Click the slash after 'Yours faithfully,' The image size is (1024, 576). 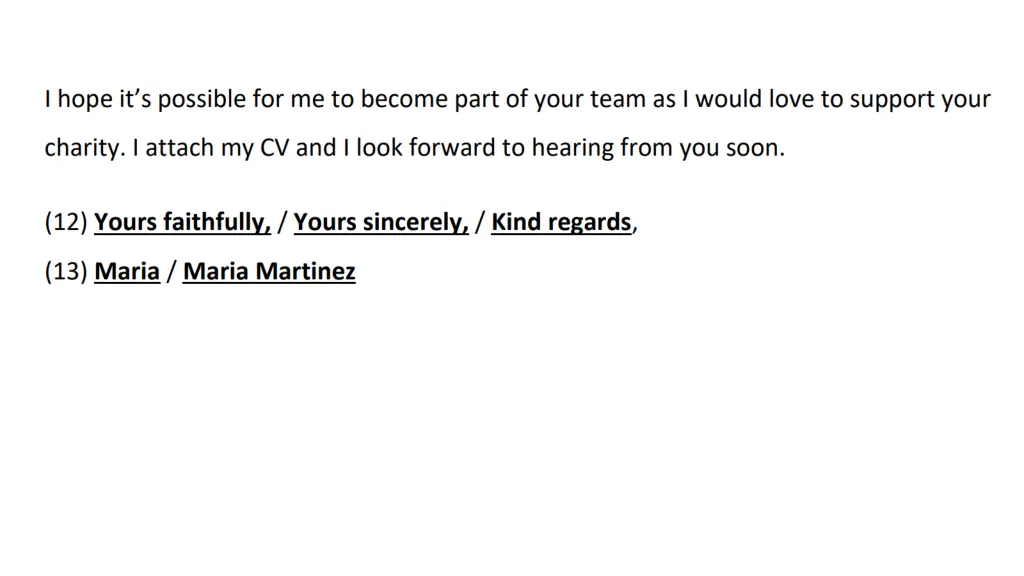click(282, 222)
